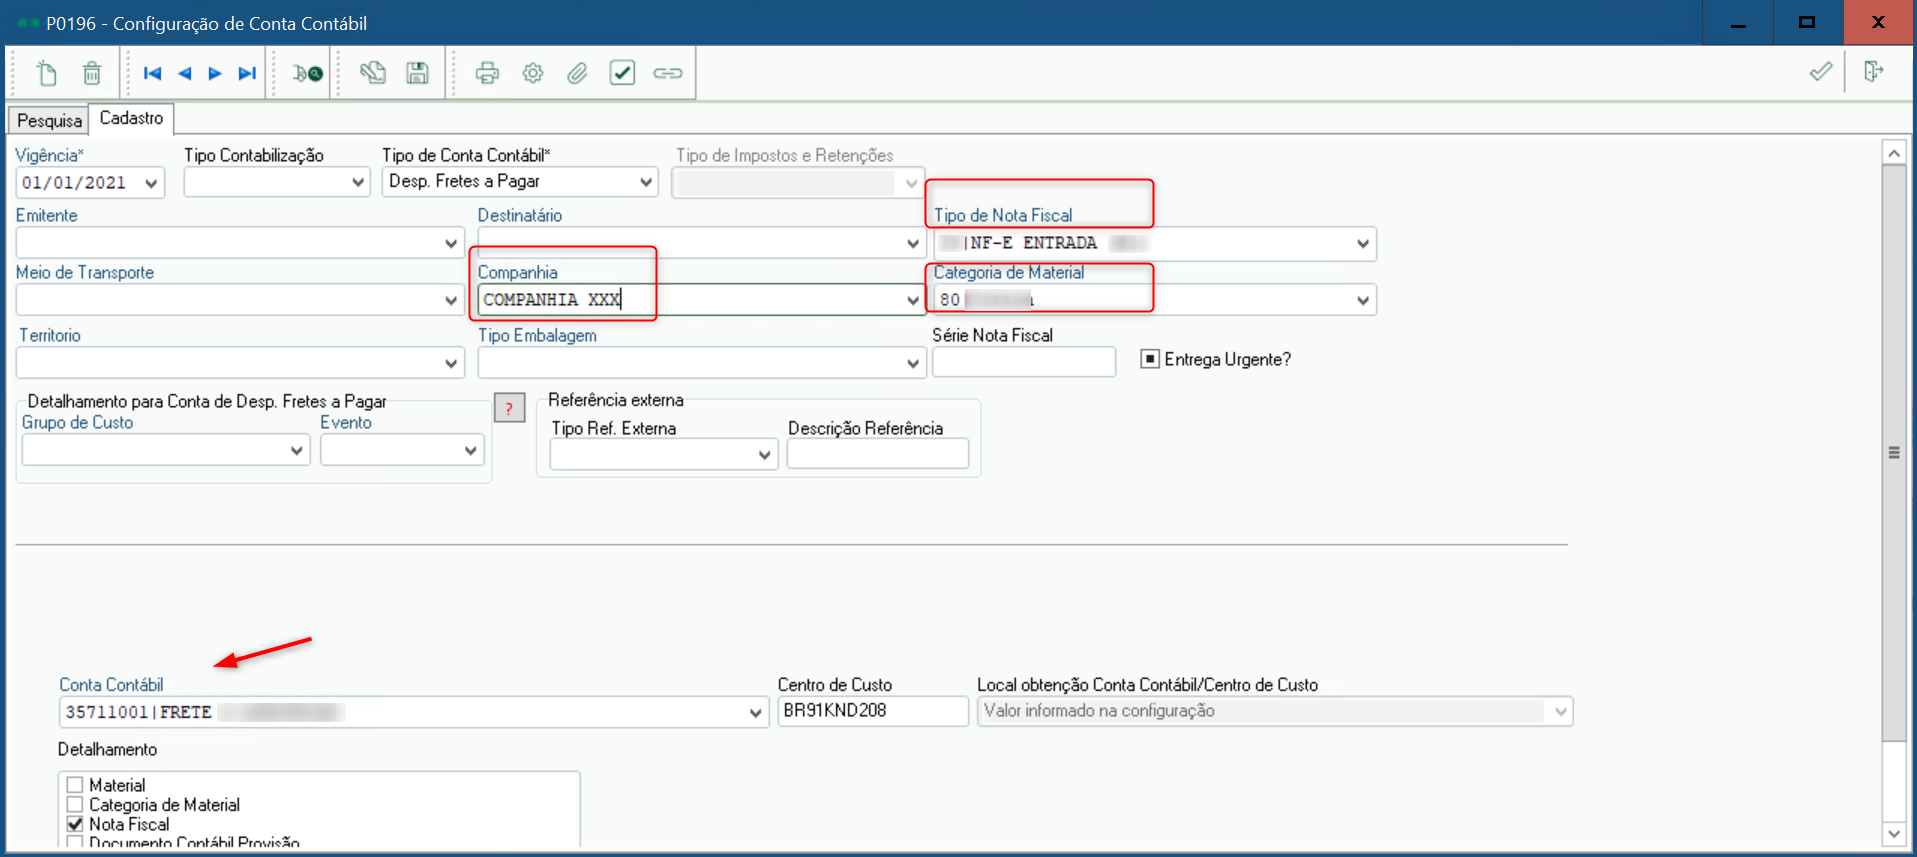Viewport: 1917px width, 857px height.
Task: Open the Territorio dropdown
Action: click(451, 363)
